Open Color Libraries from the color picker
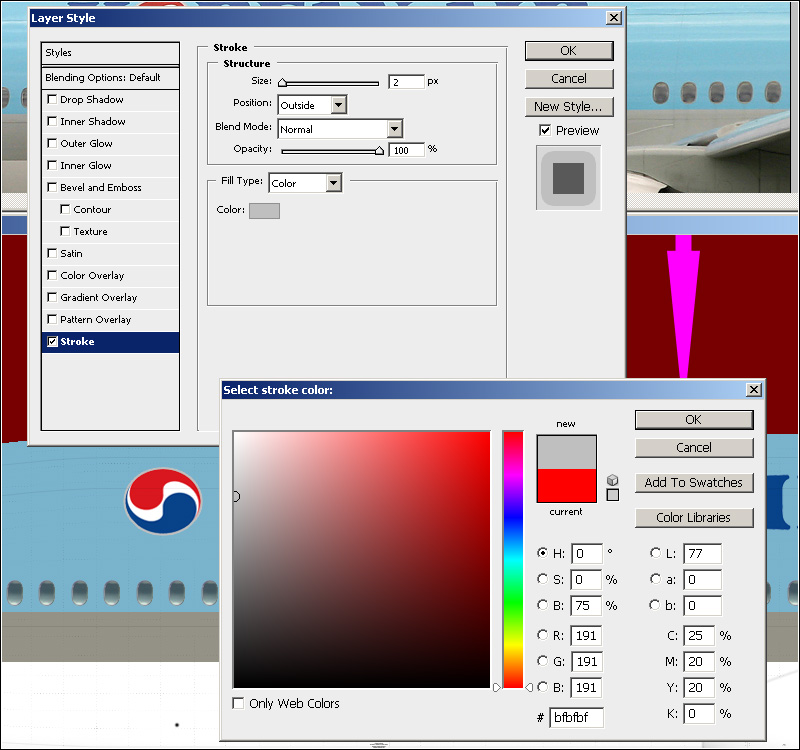 (693, 517)
